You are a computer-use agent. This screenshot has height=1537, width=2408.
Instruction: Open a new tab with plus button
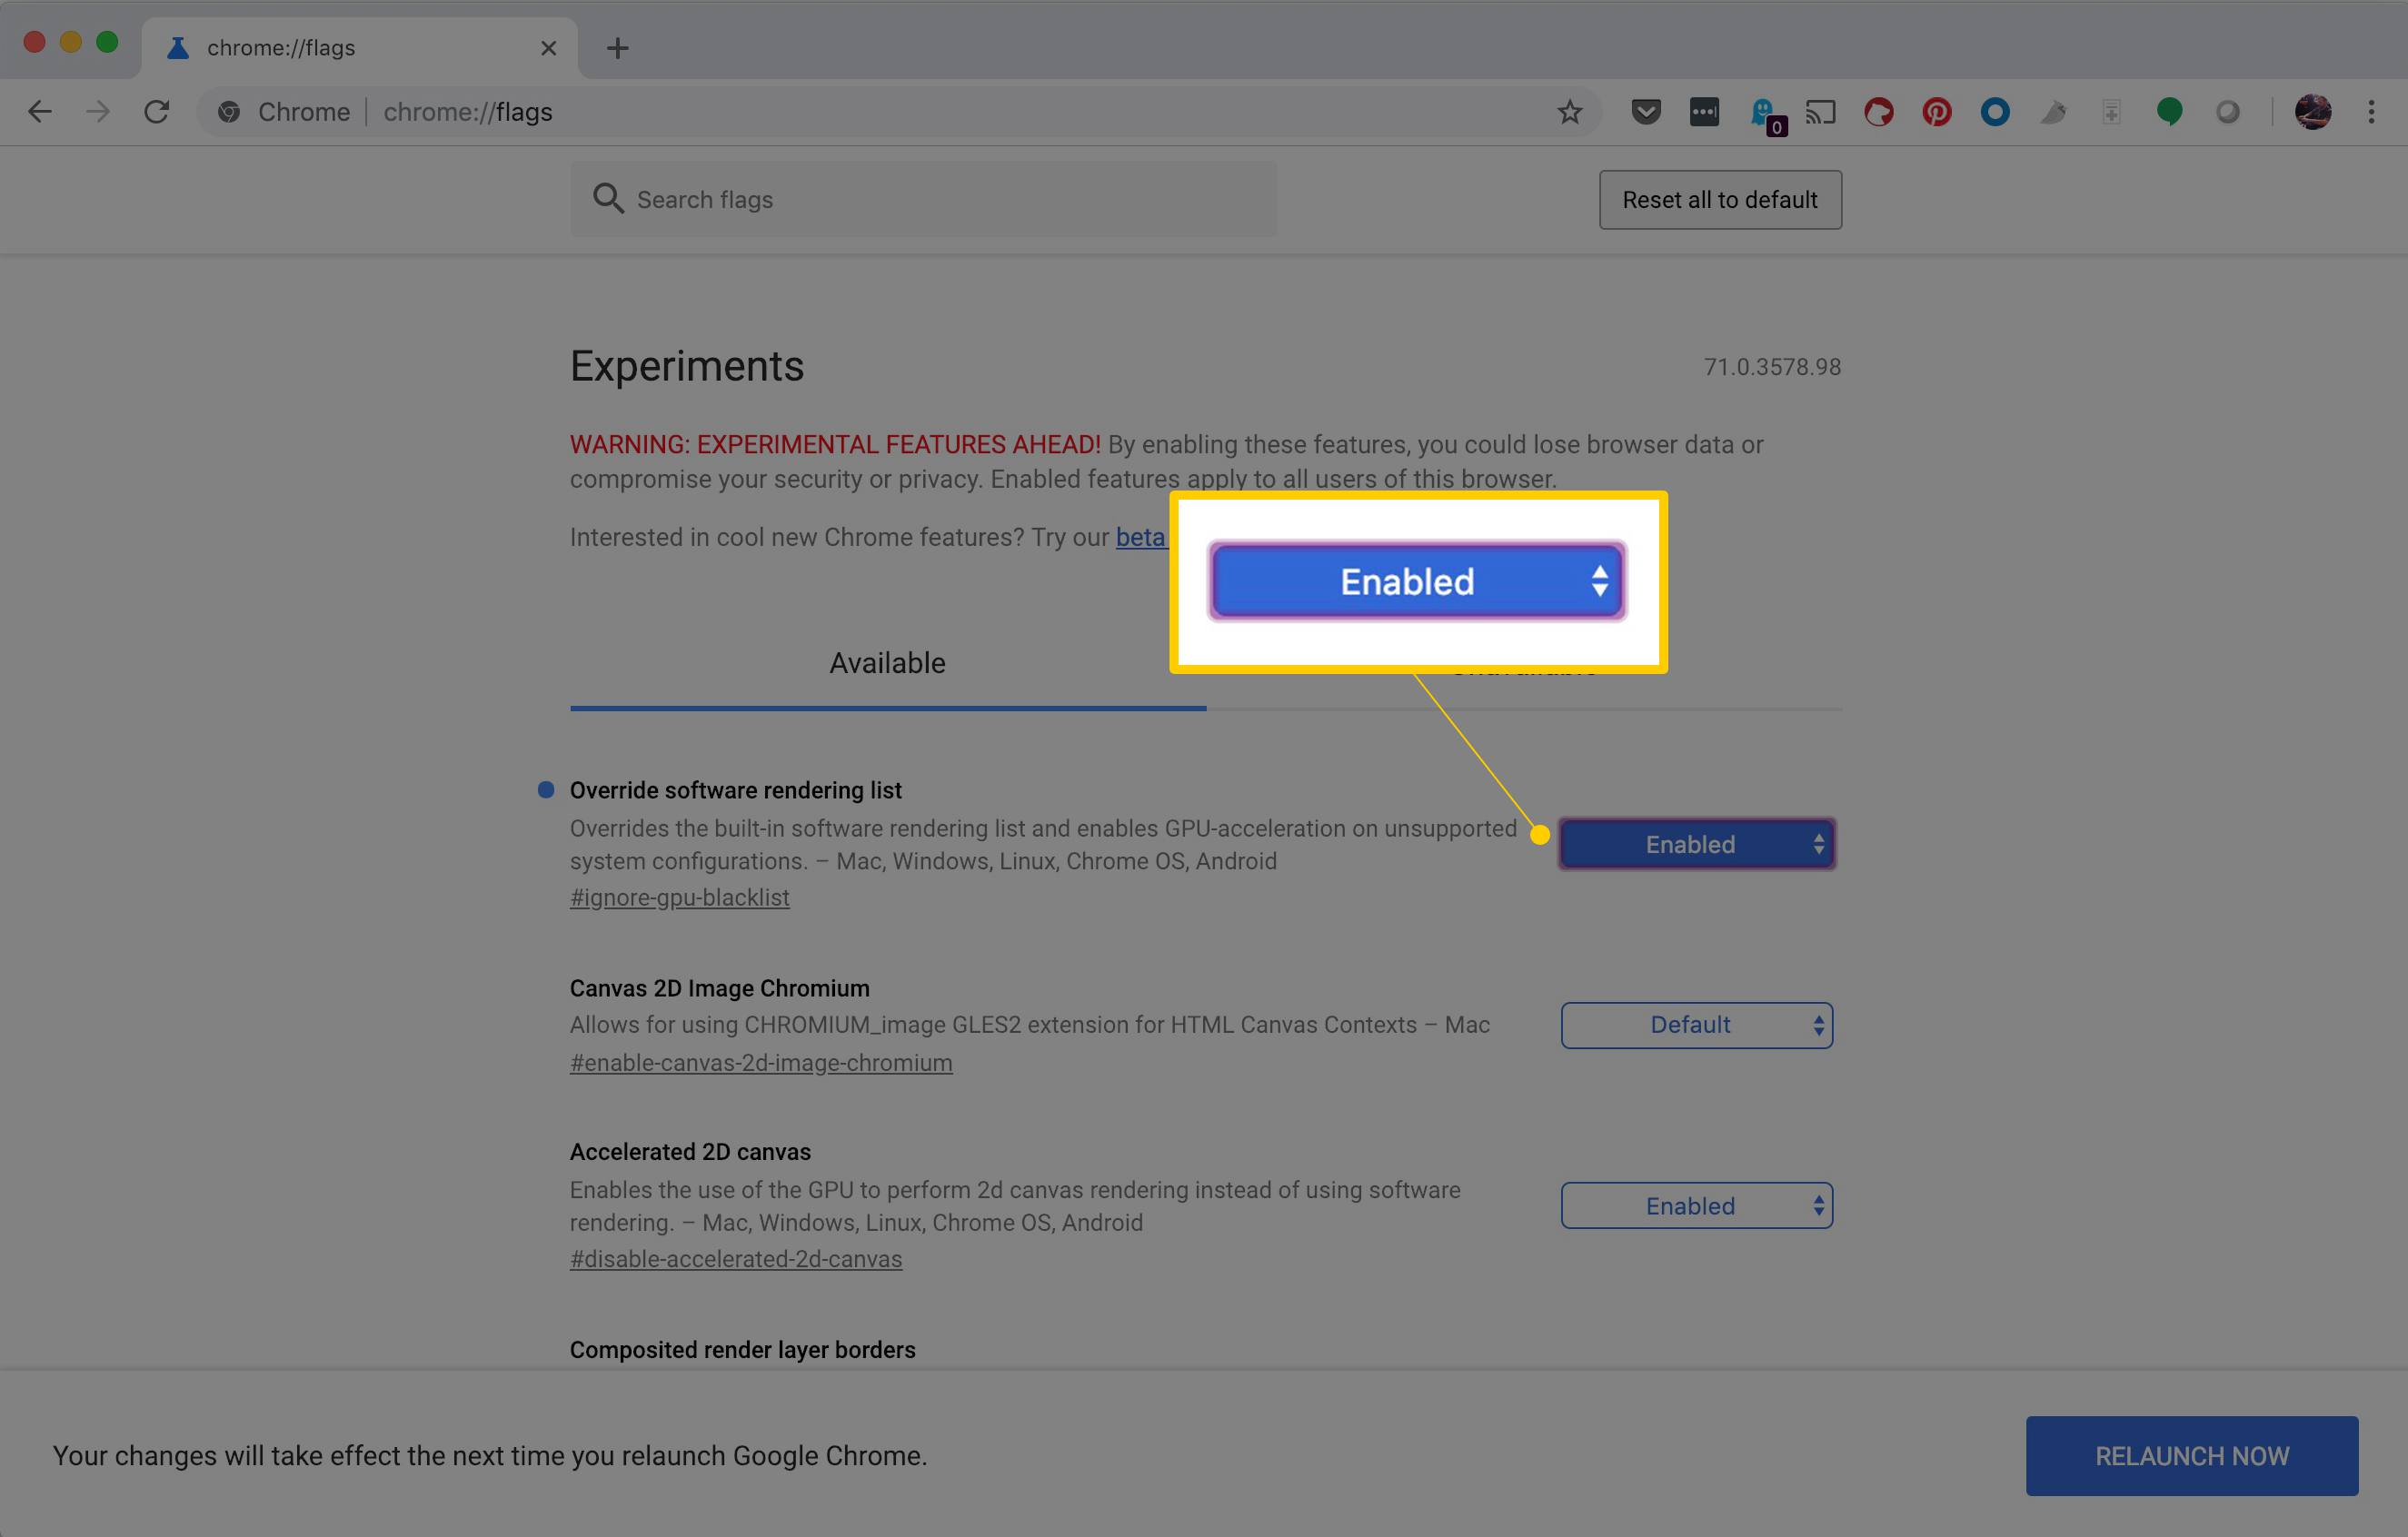618,48
